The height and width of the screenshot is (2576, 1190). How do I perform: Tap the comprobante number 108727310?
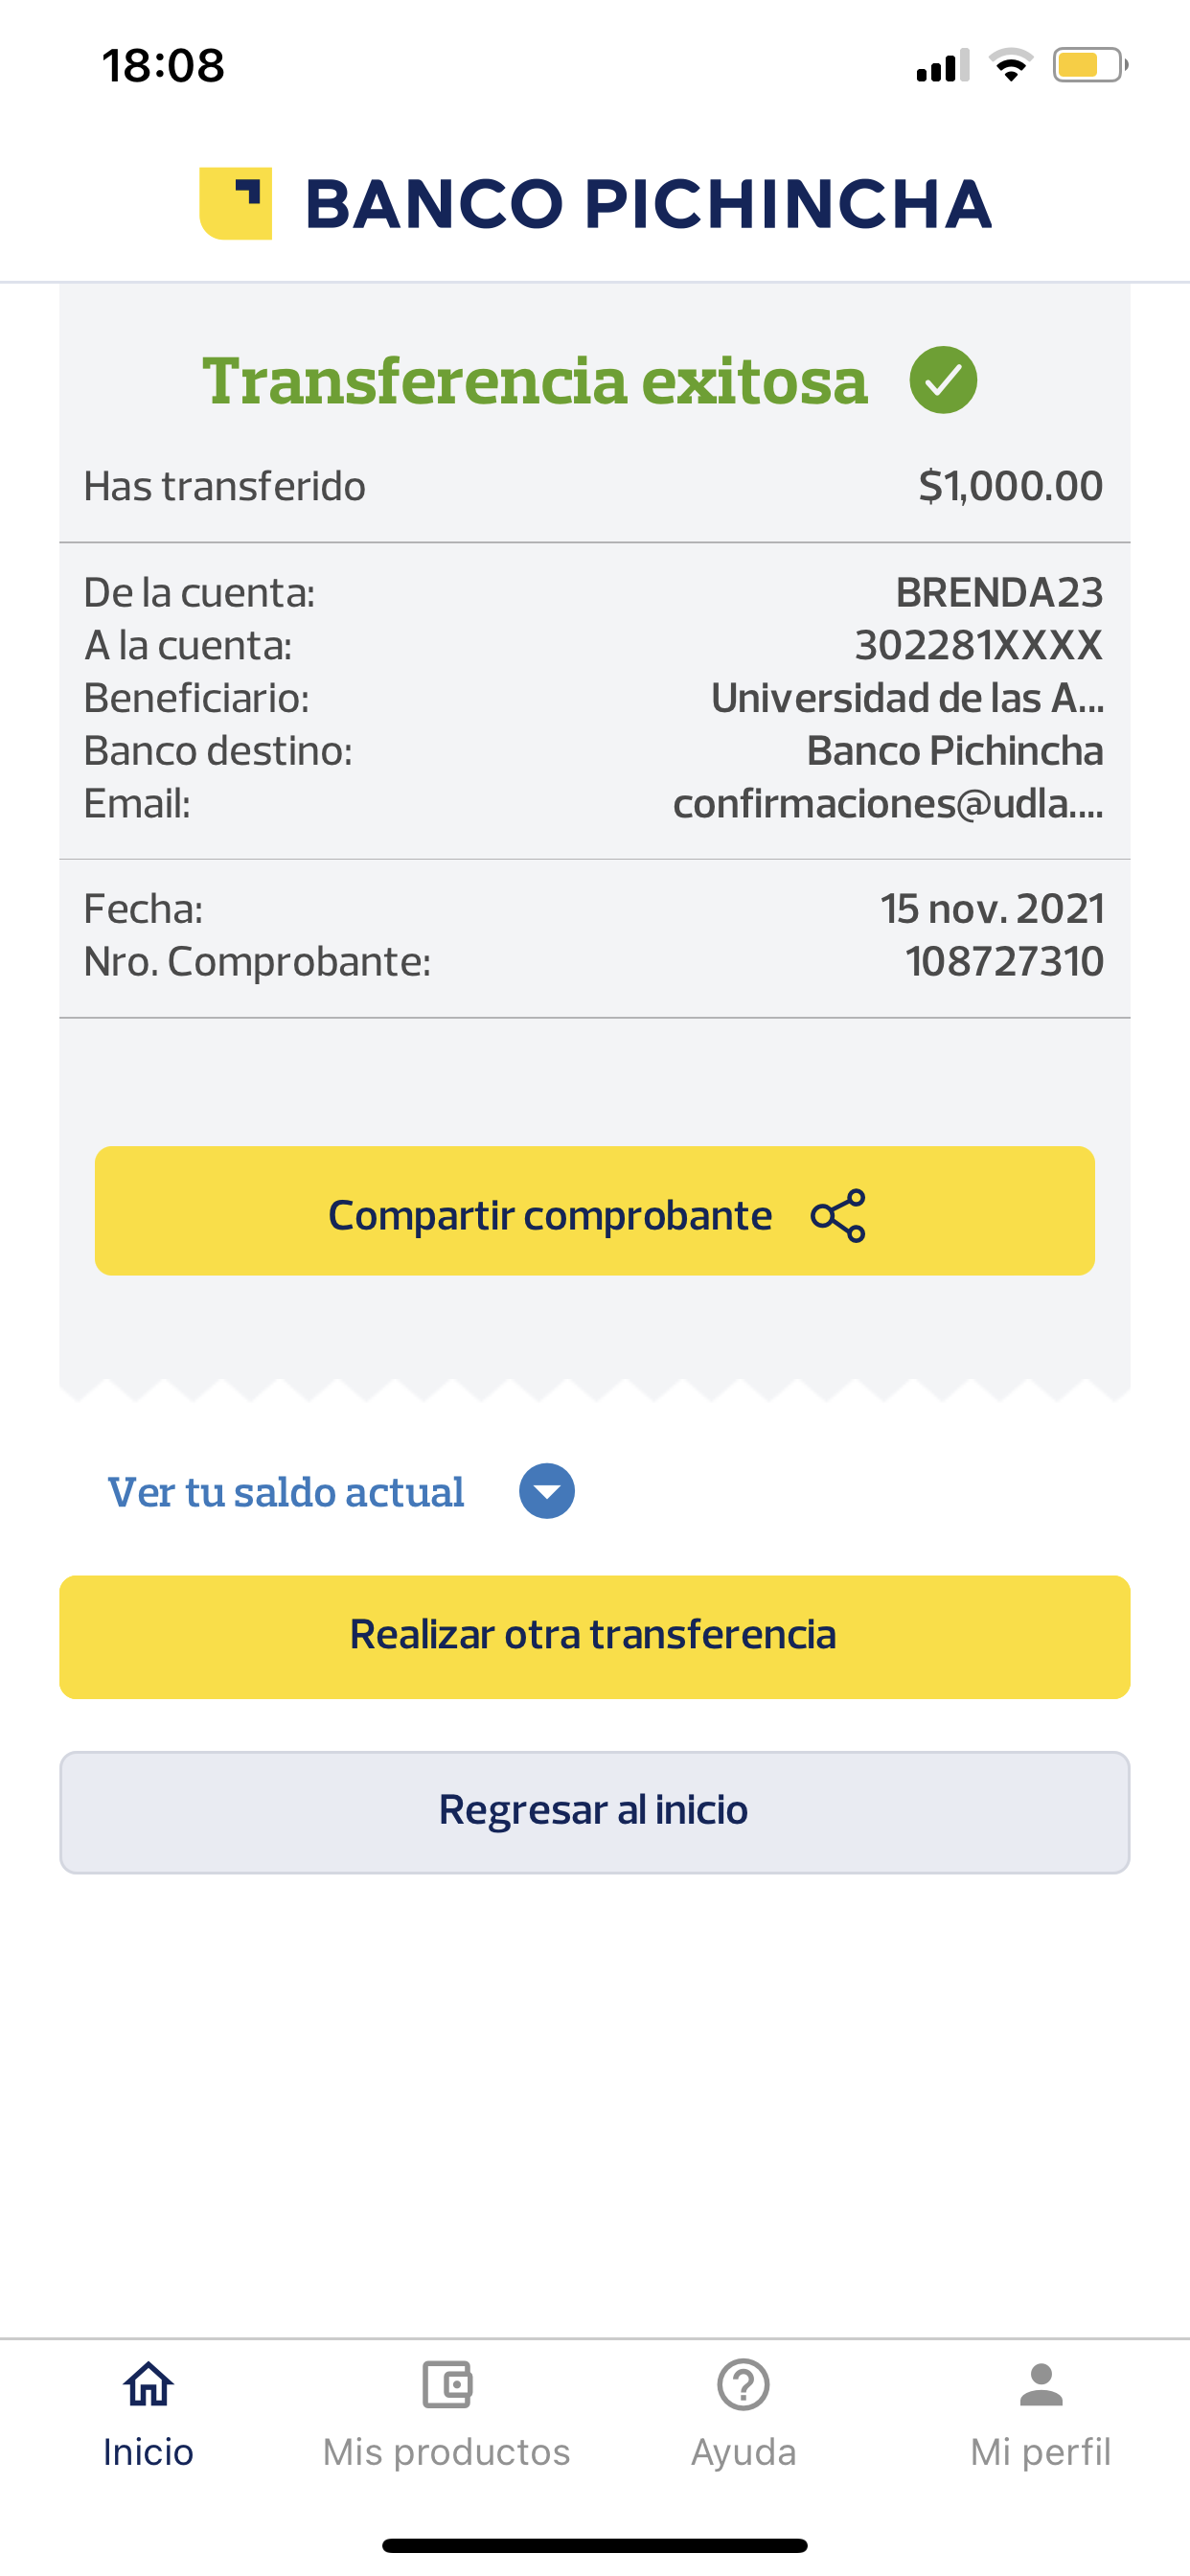[1004, 961]
